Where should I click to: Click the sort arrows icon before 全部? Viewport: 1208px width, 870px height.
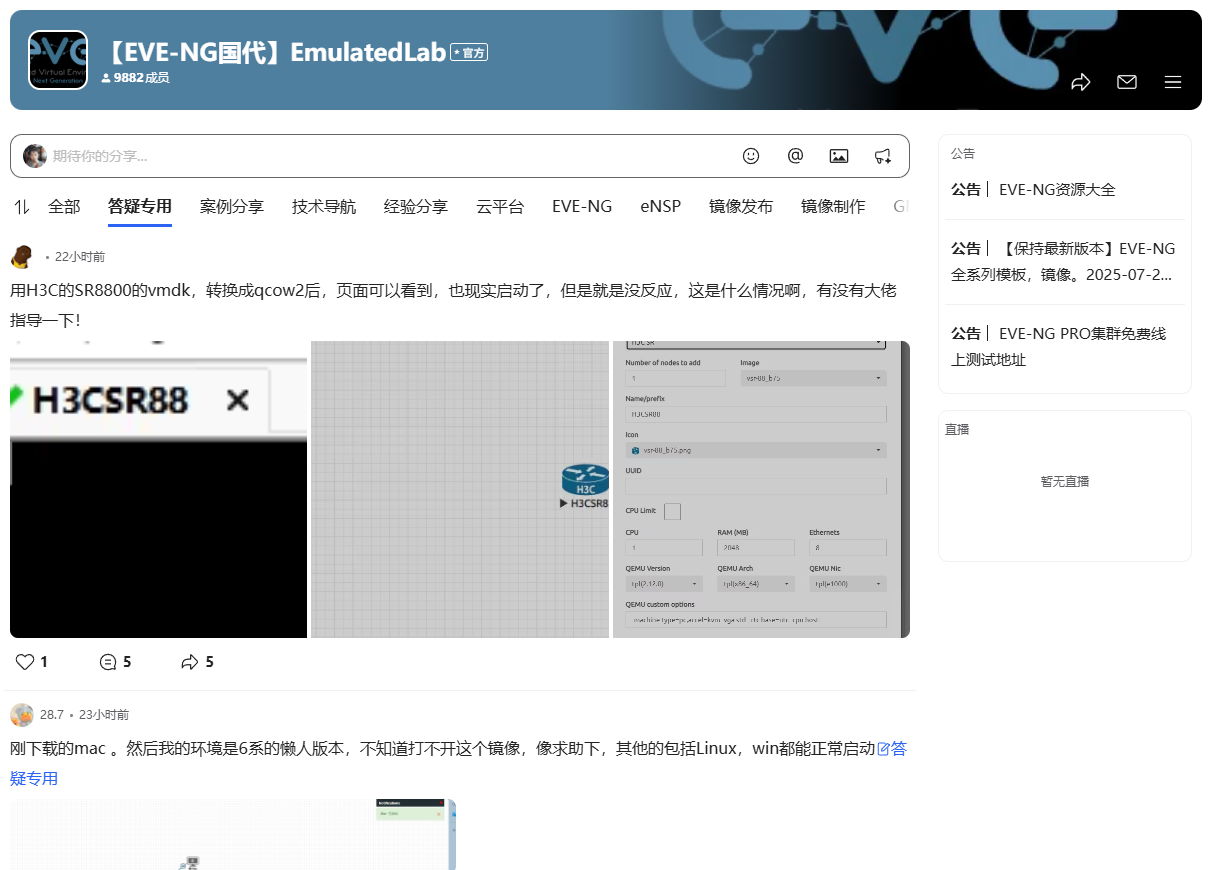coord(22,207)
